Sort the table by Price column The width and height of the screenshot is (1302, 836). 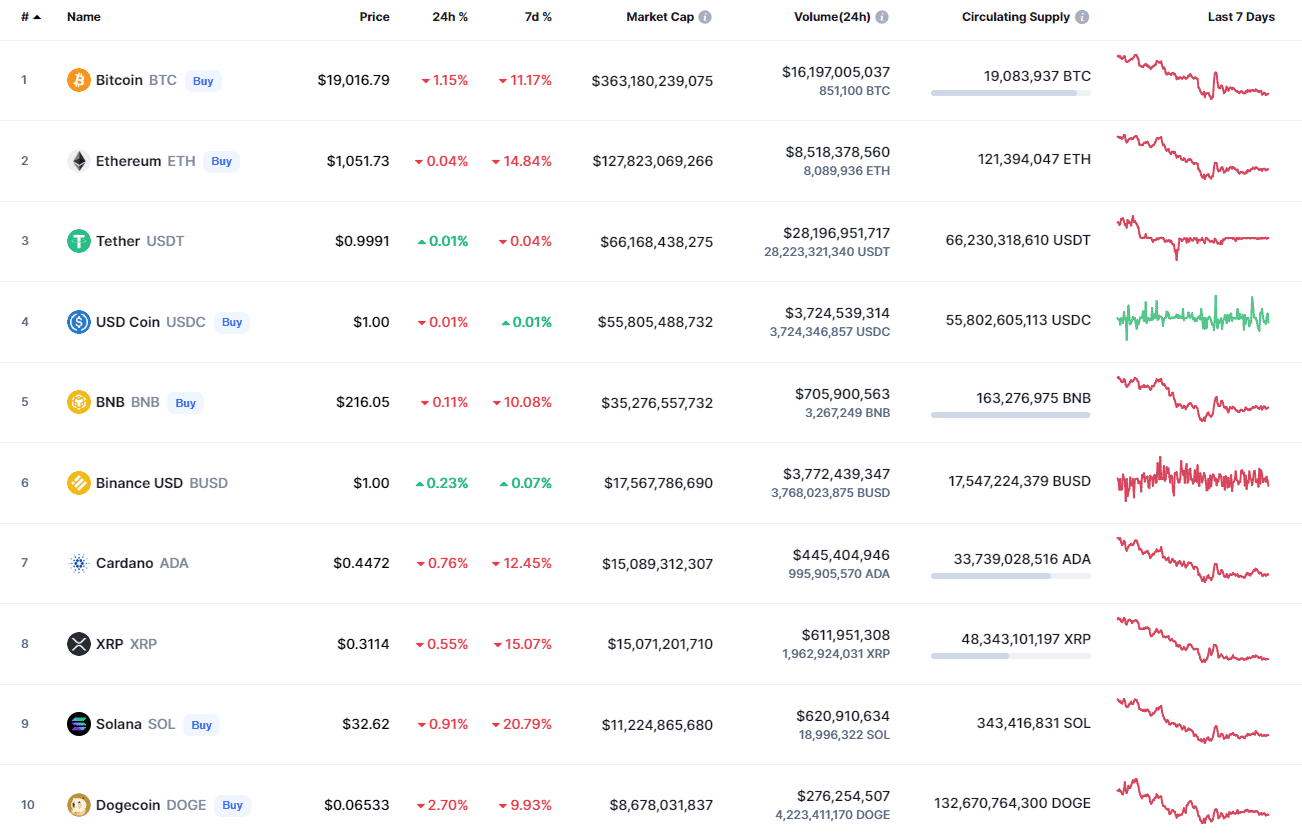(374, 16)
